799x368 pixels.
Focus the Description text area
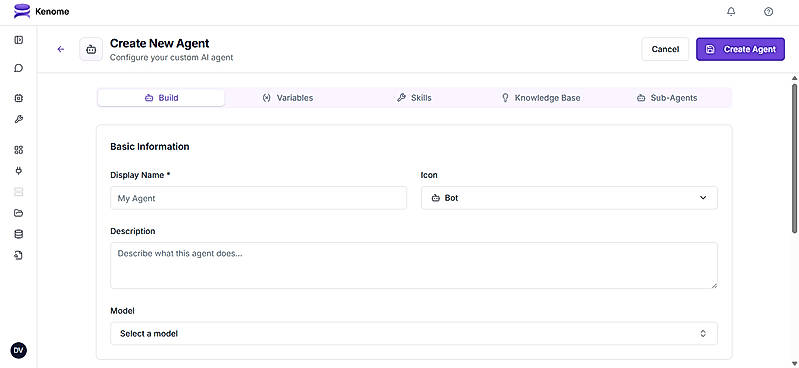pos(414,266)
